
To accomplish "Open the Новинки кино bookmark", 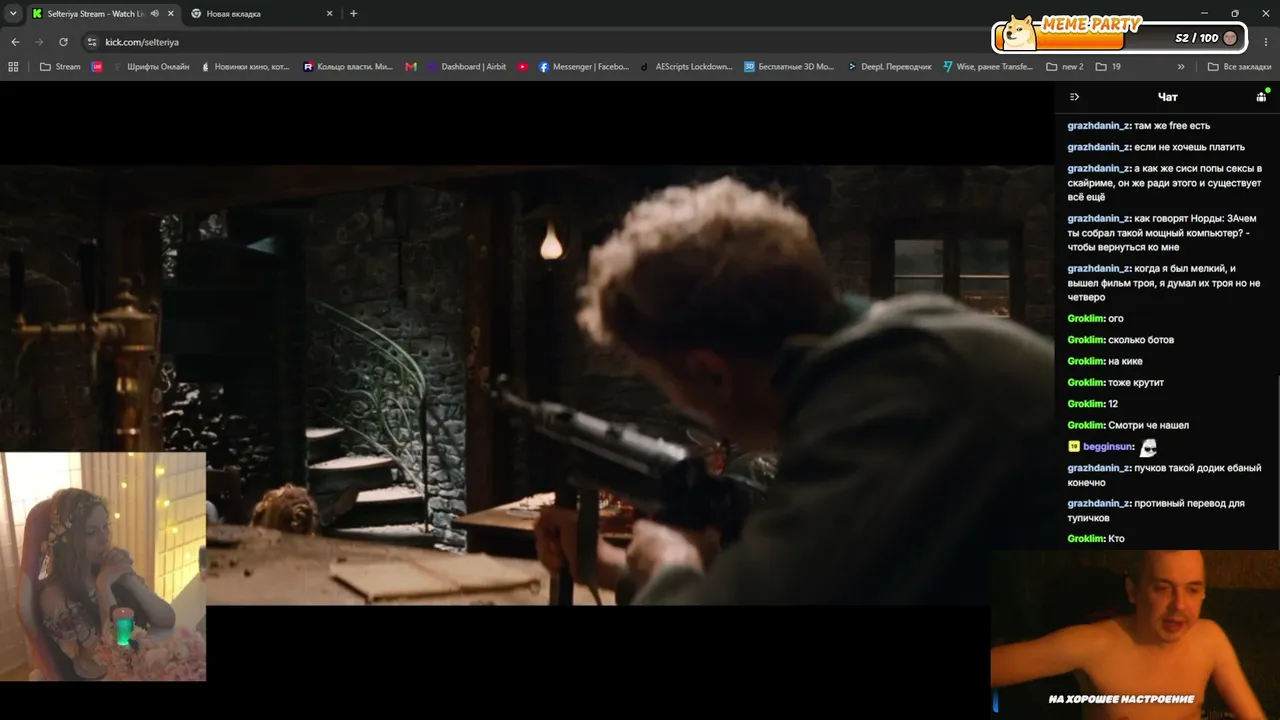I will [245, 67].
